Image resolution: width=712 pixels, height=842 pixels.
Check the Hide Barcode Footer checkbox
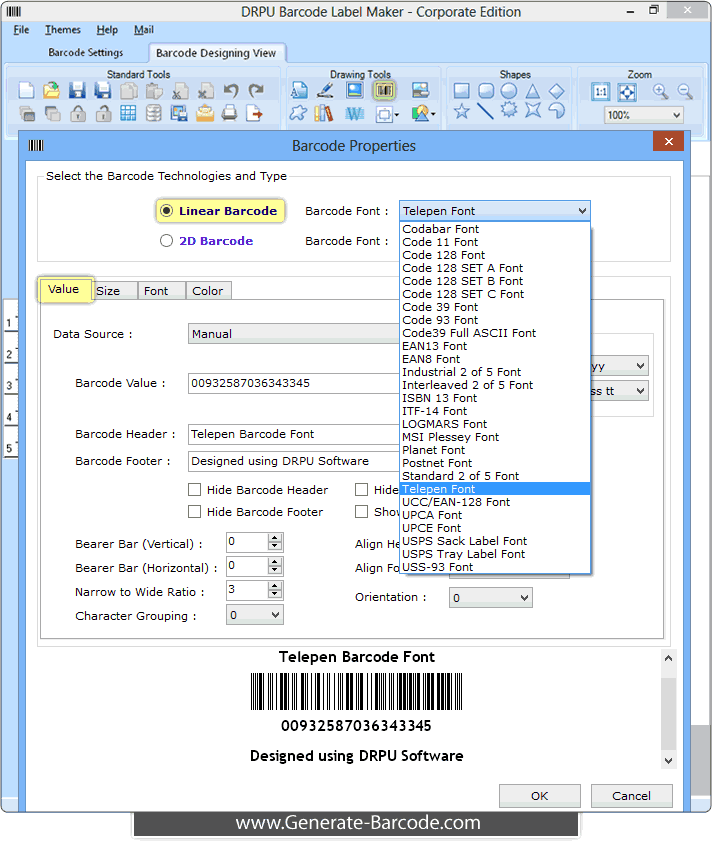coord(194,512)
